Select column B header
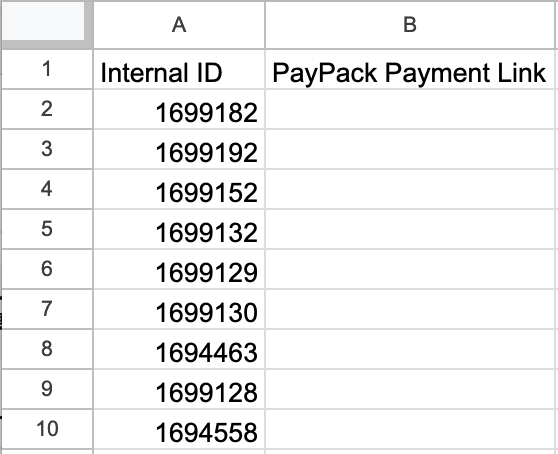The width and height of the screenshot is (558, 454). pyautogui.click(x=410, y=25)
